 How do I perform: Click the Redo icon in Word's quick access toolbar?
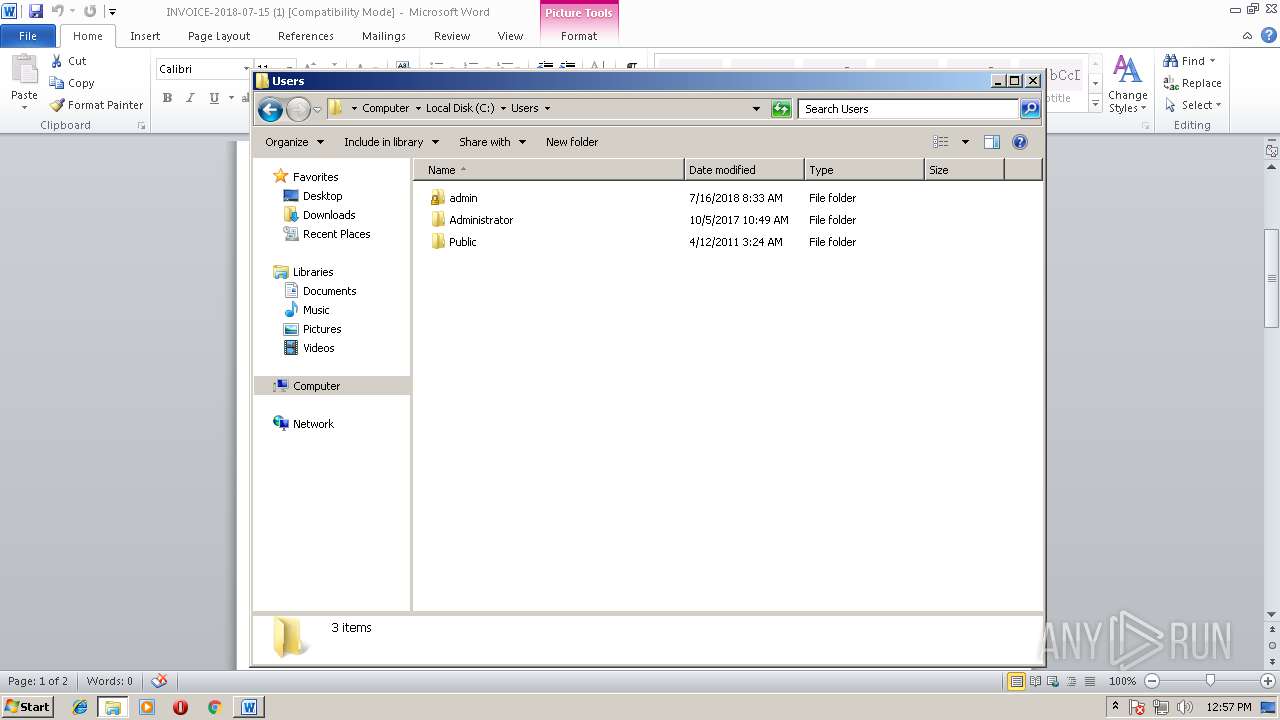tap(90, 11)
